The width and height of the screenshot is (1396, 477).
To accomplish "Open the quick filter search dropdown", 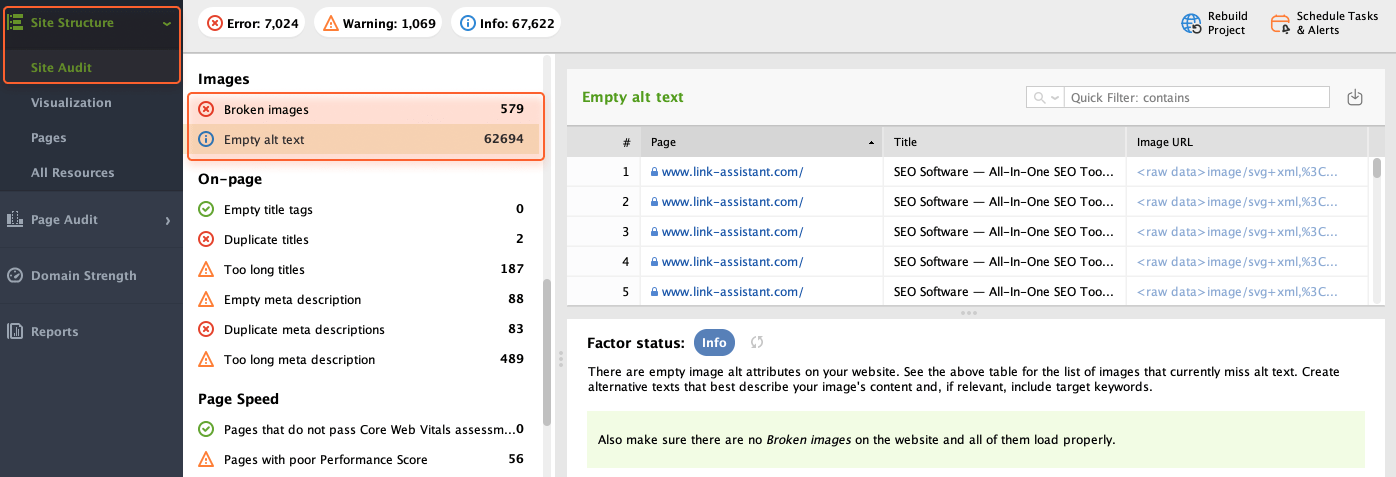I will pos(1045,97).
